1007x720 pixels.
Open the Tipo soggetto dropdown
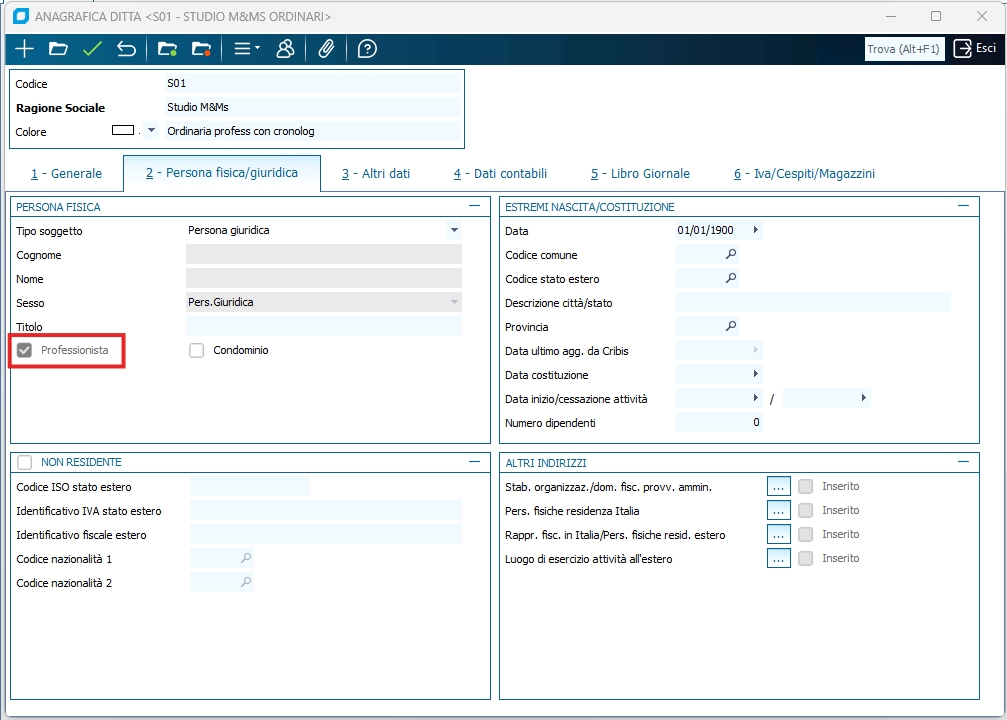(x=454, y=231)
